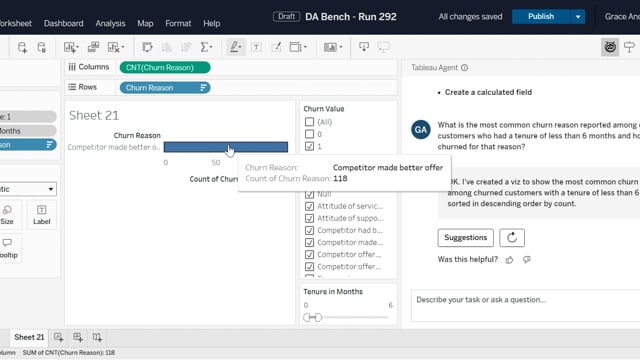Image resolution: width=640 pixels, height=360 pixels.
Task: Click the Show Me cards icon
Action: [x=330, y=47]
